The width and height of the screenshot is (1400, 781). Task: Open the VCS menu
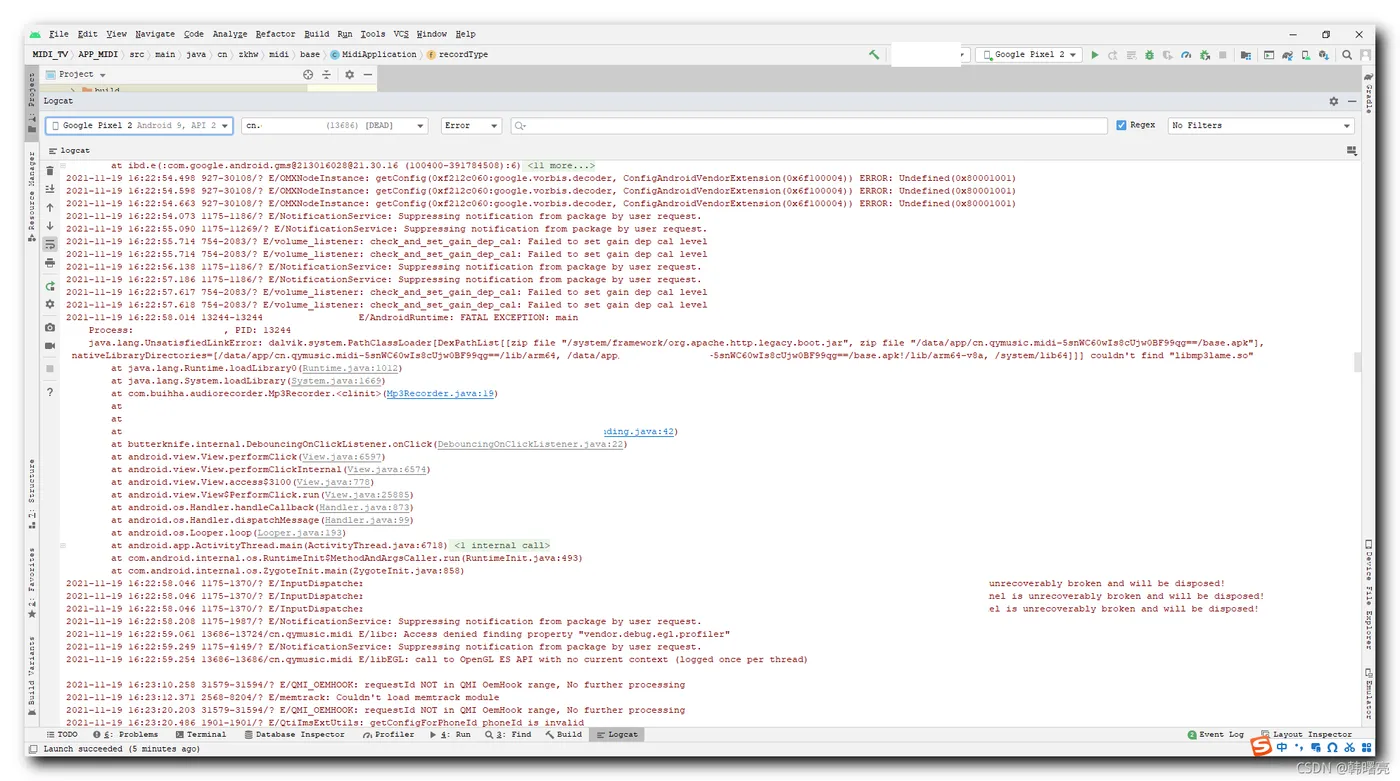pos(401,34)
